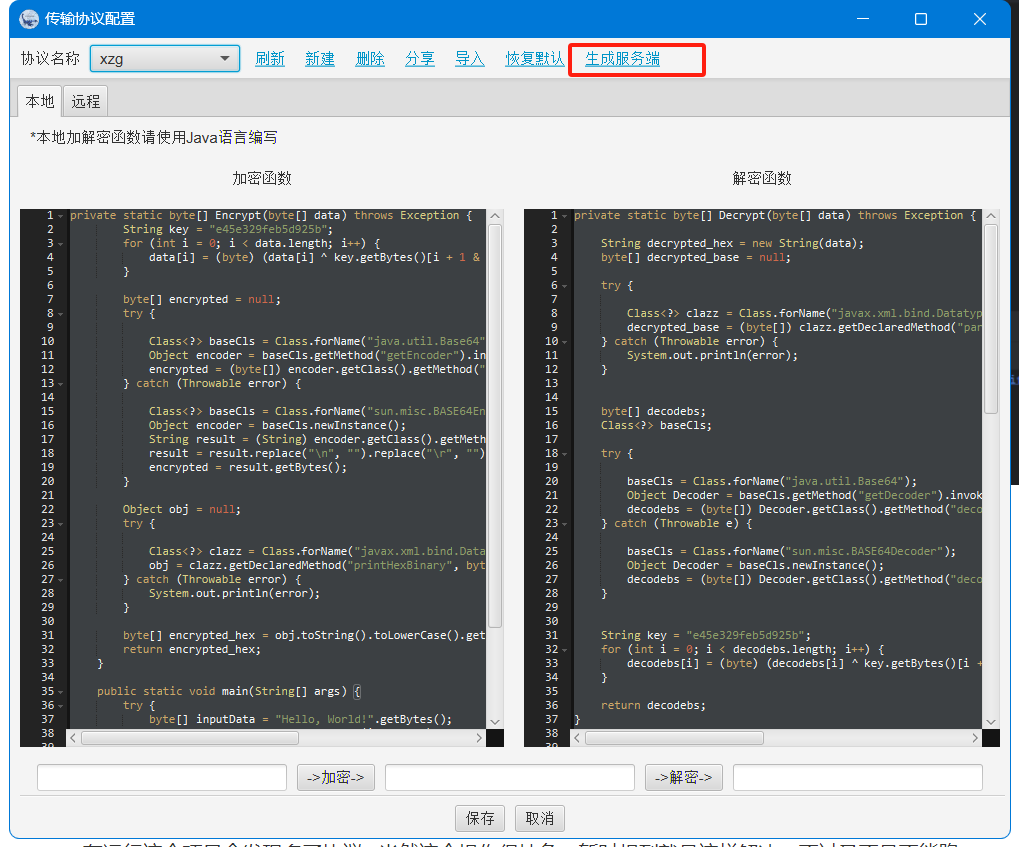The width and height of the screenshot is (1019, 847).
Task: Focus the plaintext input field left of 加密
Action: (162, 777)
